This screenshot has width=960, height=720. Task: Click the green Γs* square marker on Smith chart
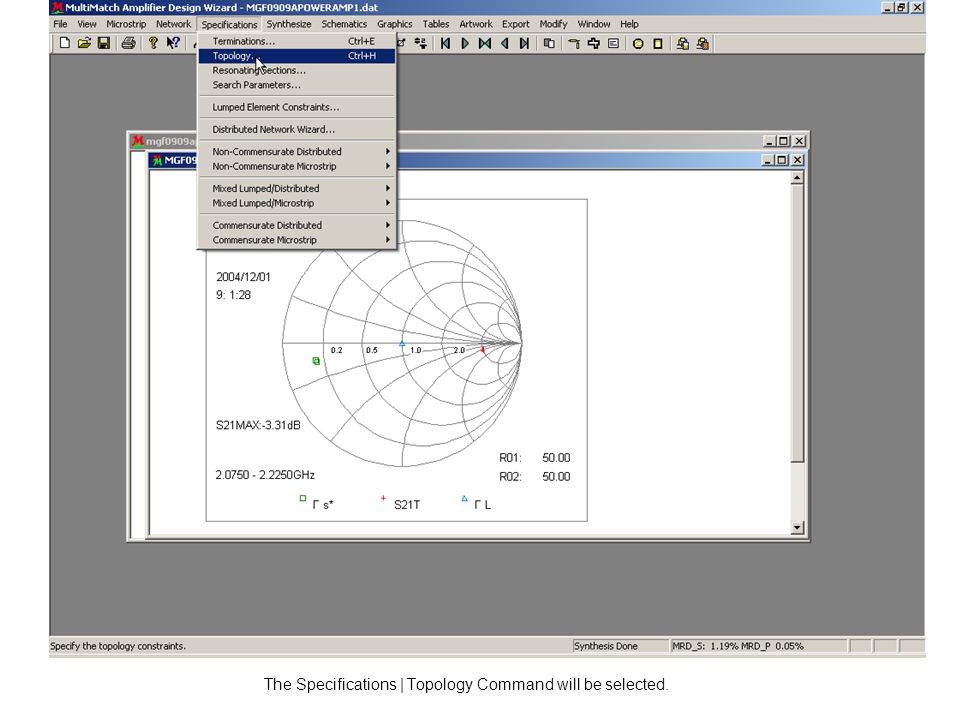[x=316, y=361]
